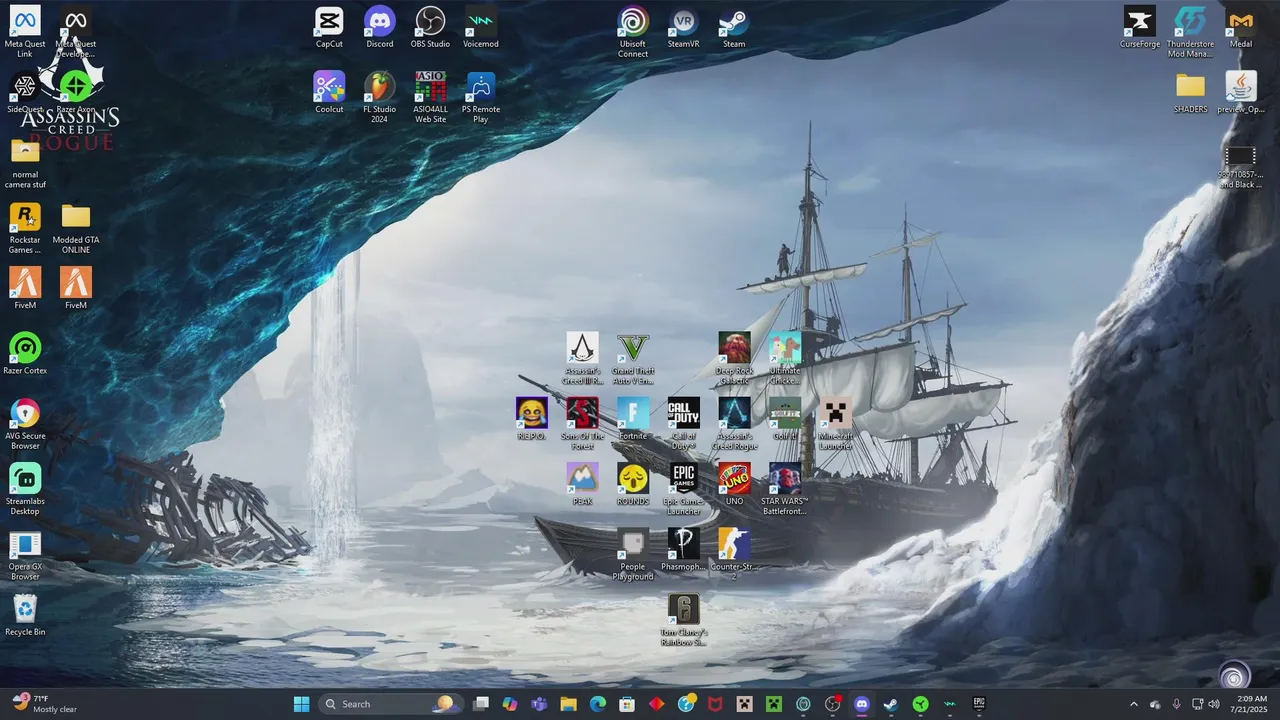This screenshot has width=1280, height=720.
Task: Select the Steam desktop shortcut
Action: (x=734, y=28)
